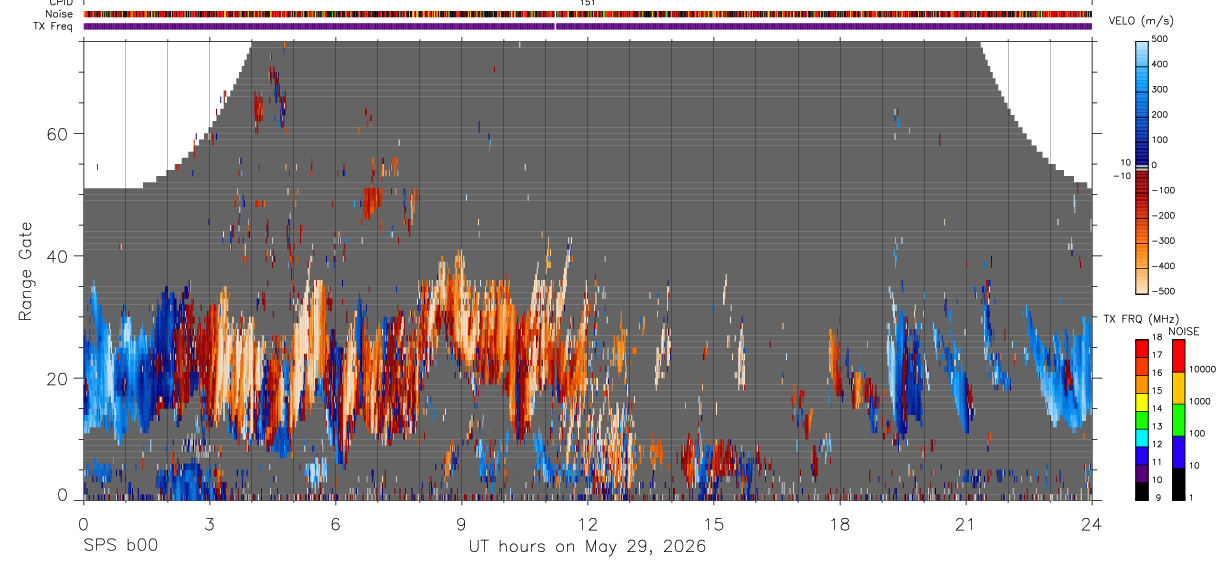Image resolution: width=1228 pixels, height=567 pixels.
Task: Click the 'TX Freq' row label at top left
Action: pyautogui.click(x=55, y=26)
